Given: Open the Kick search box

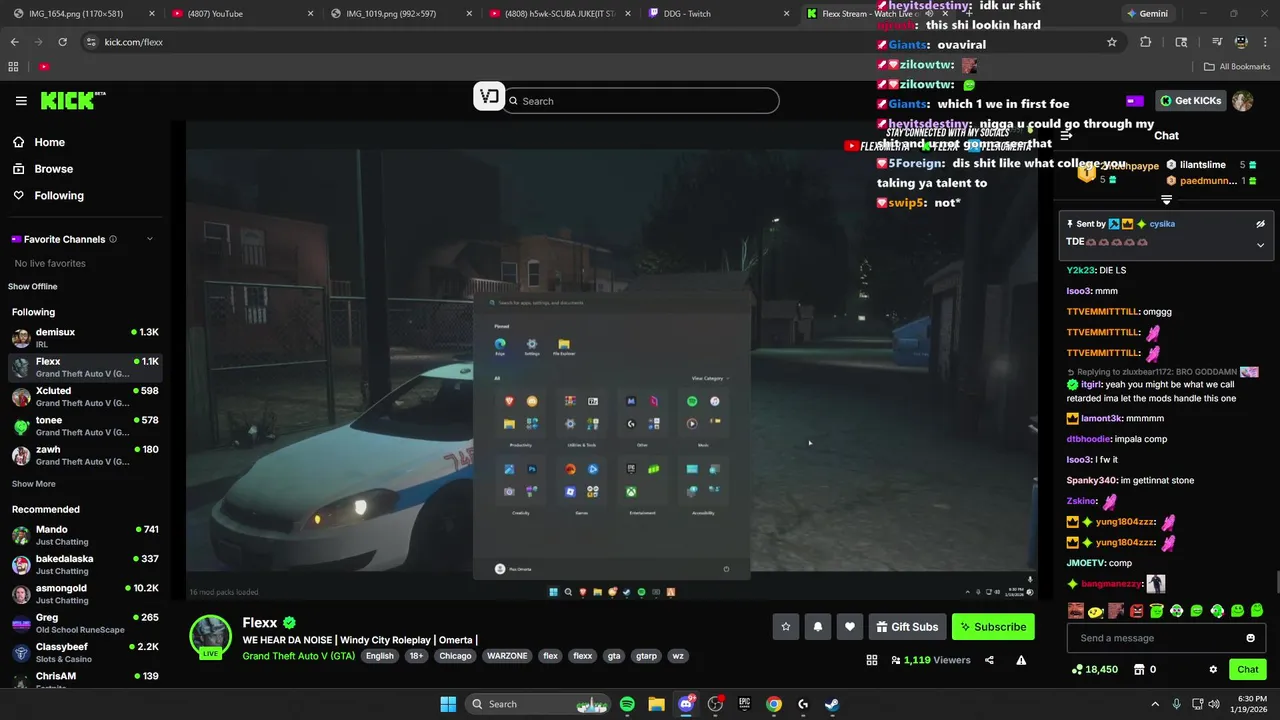Looking at the screenshot, I should click(641, 101).
